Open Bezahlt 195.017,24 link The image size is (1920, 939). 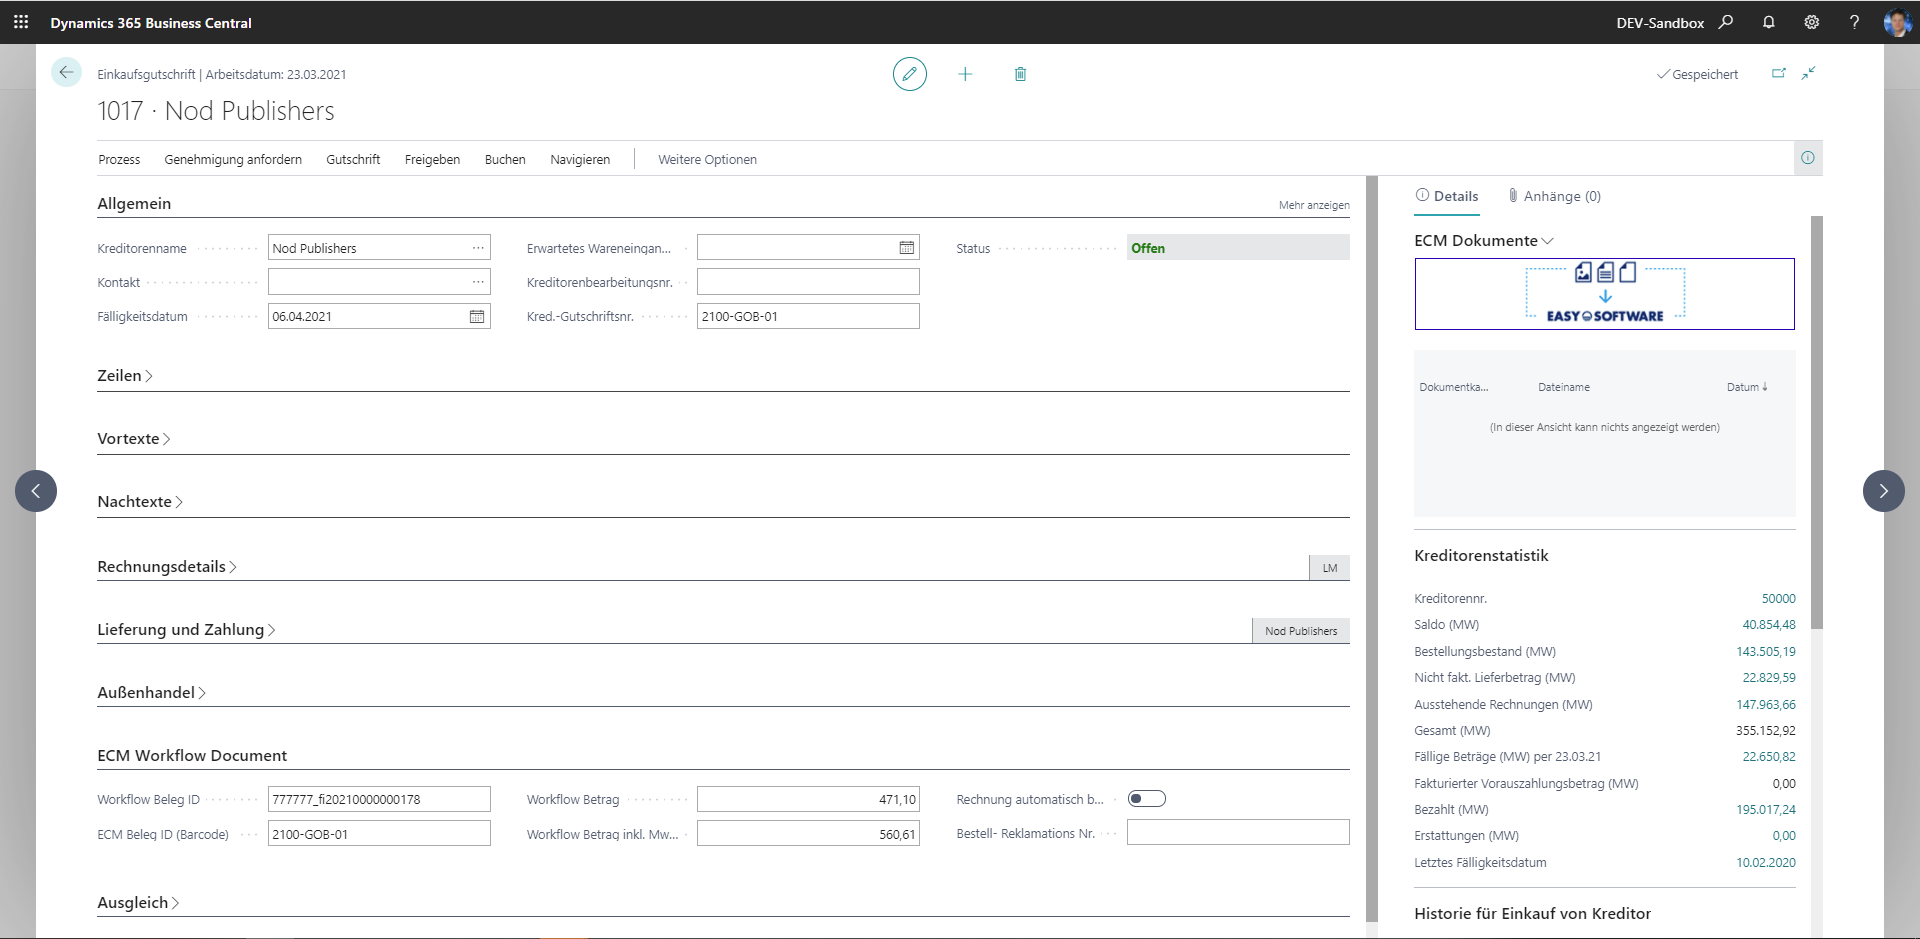point(1766,810)
